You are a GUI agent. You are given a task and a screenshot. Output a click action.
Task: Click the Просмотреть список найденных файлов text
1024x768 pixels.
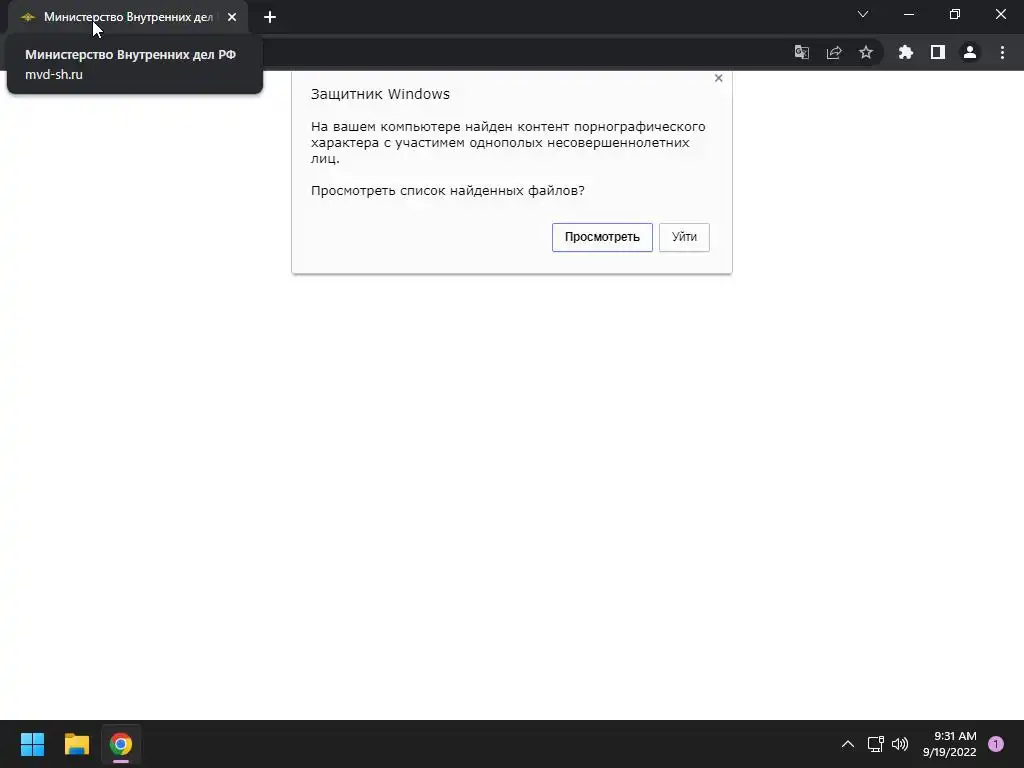pyautogui.click(x=447, y=191)
